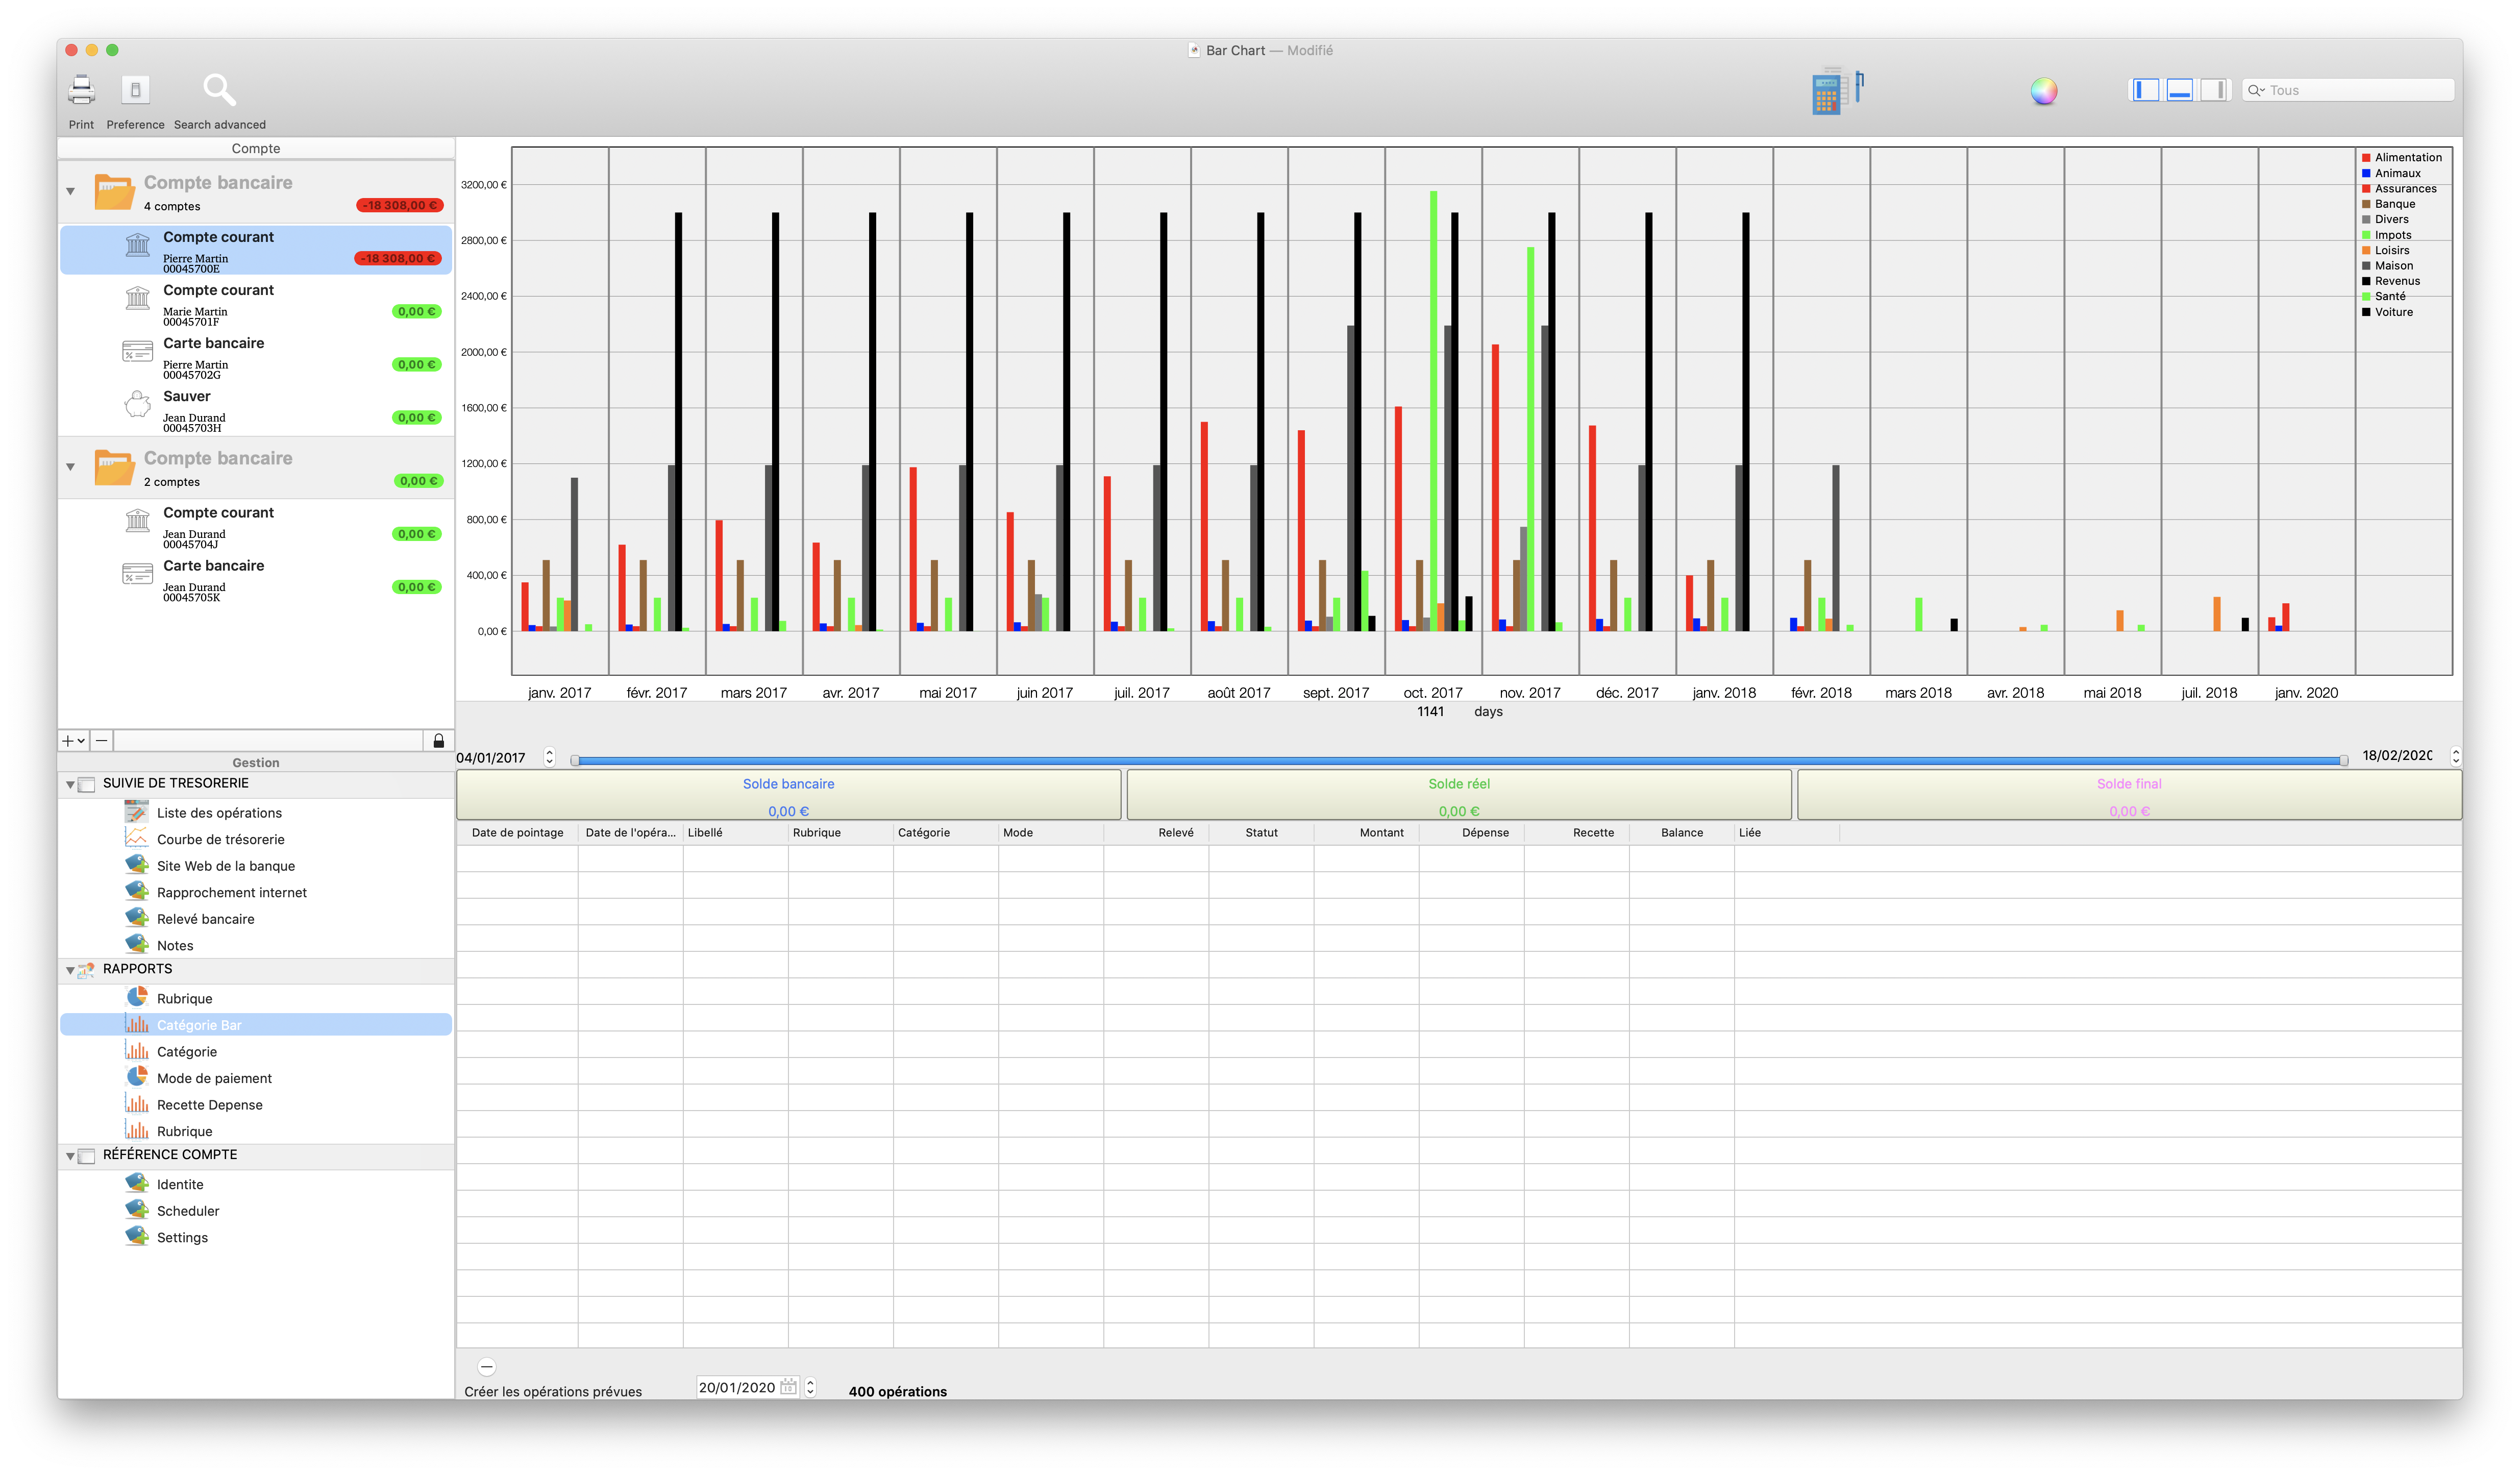The image size is (2520, 1475).
Task: Open the add account plus dropdown
Action: click(x=73, y=741)
